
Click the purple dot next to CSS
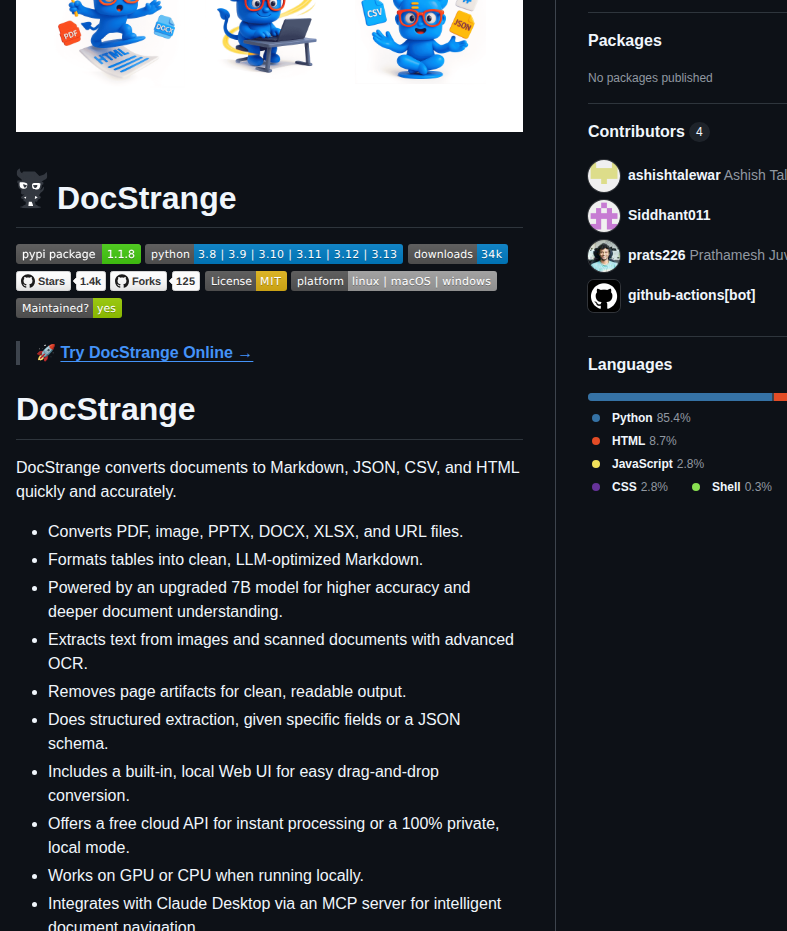pyautogui.click(x=596, y=487)
